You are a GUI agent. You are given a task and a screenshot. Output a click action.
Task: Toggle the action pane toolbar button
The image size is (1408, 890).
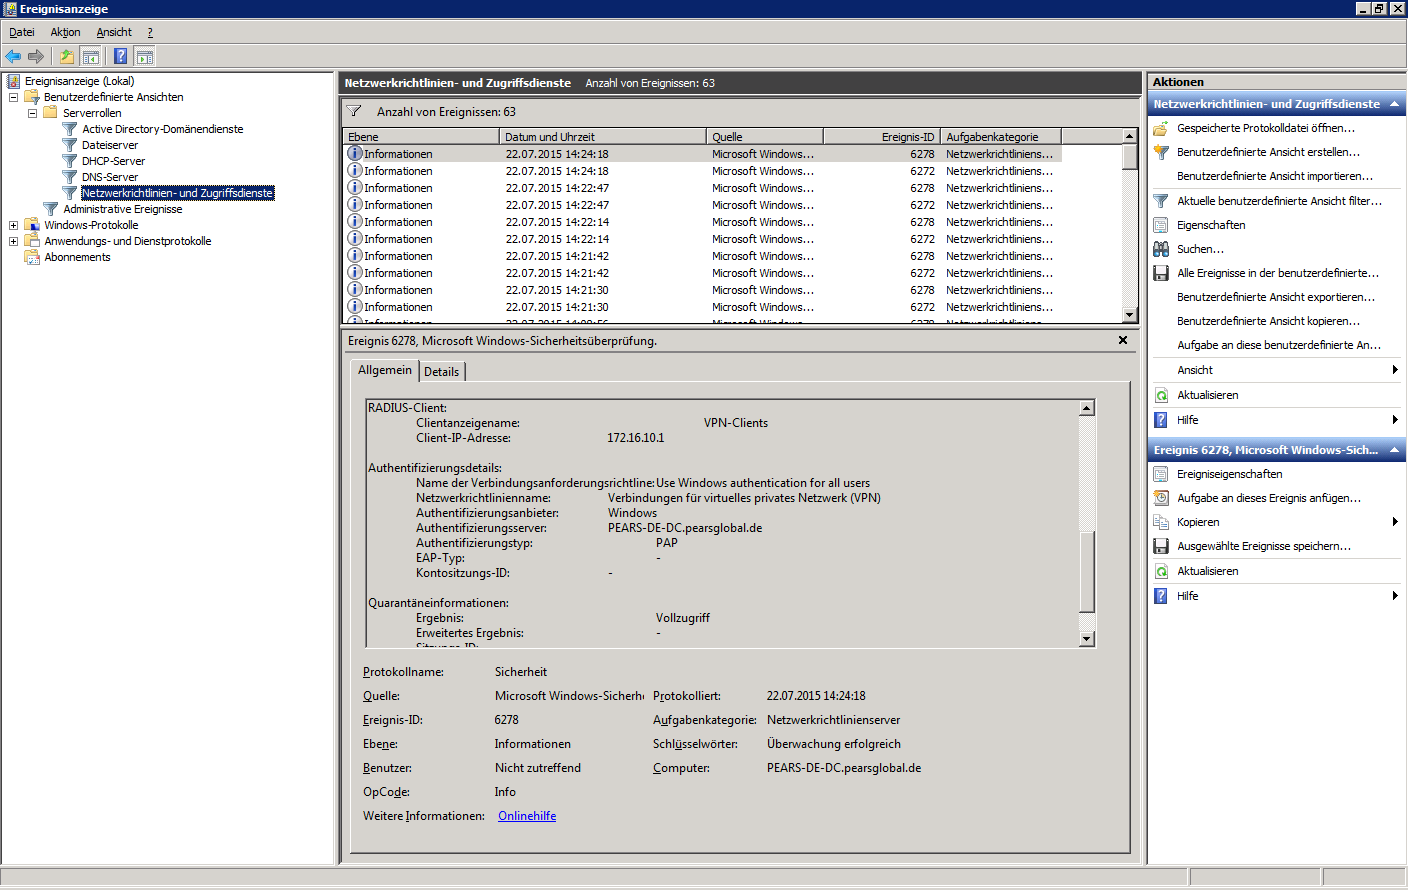pyautogui.click(x=145, y=57)
